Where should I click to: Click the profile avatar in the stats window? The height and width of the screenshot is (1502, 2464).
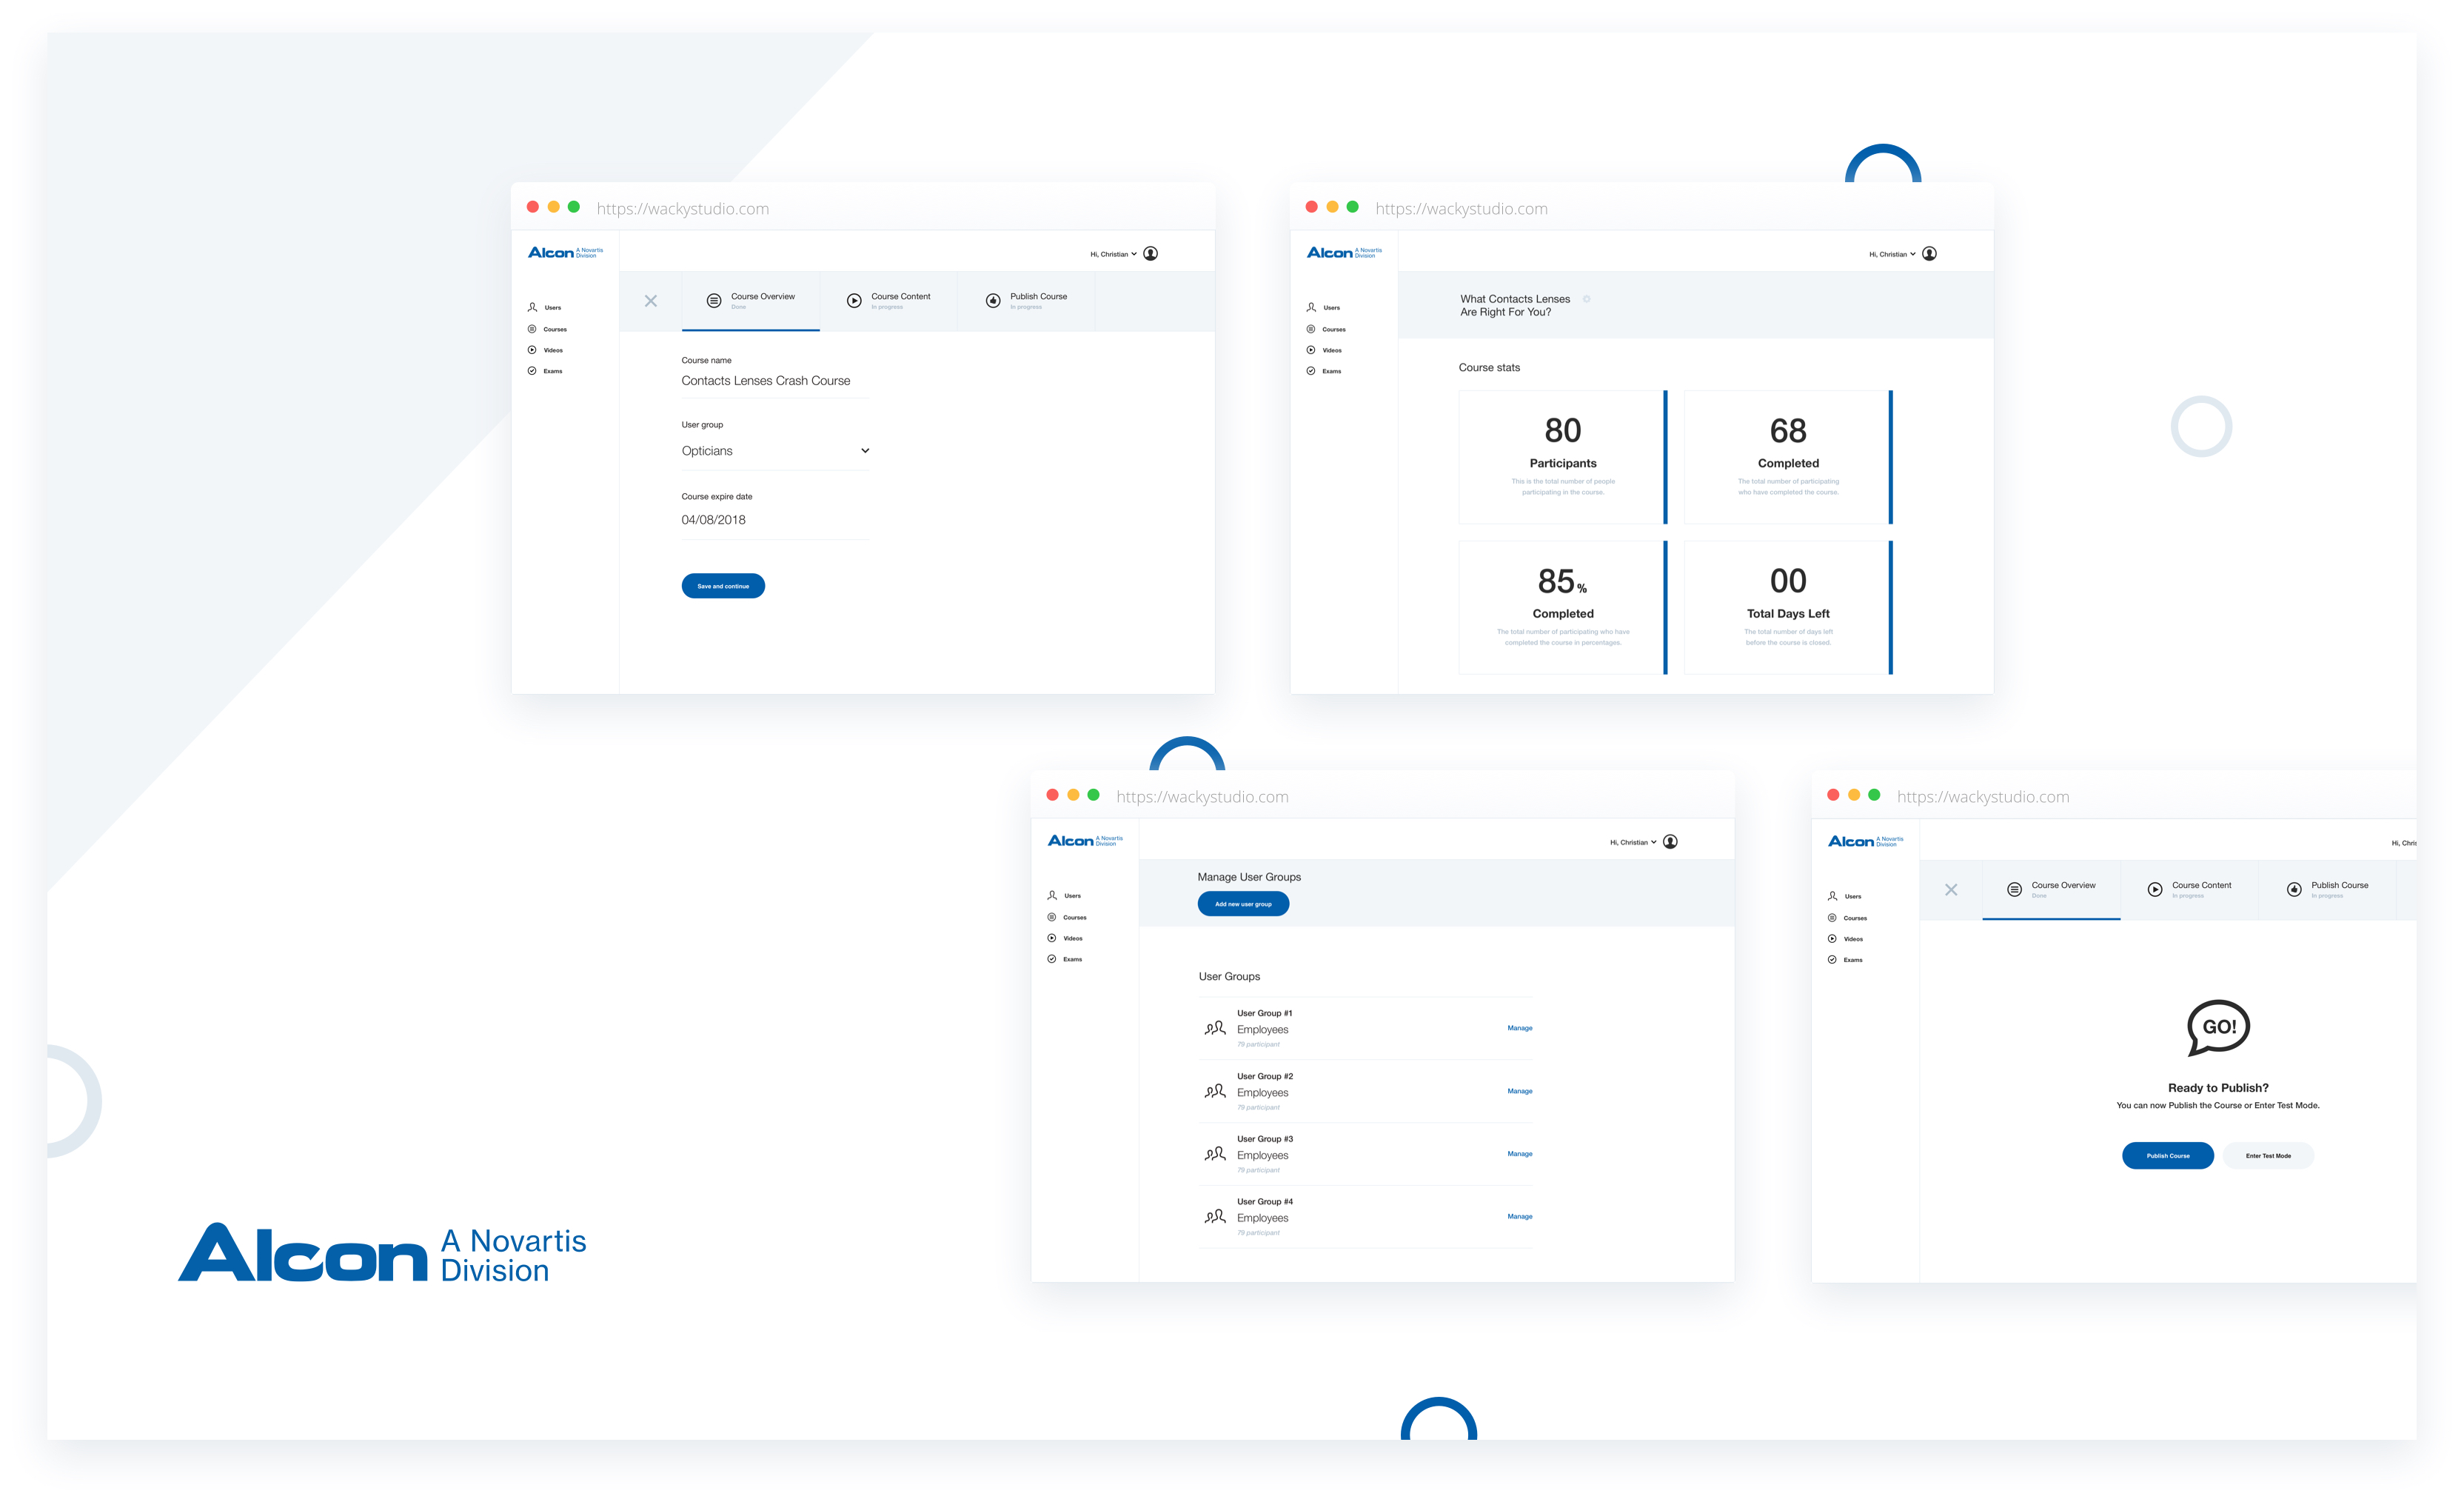coord(1929,254)
